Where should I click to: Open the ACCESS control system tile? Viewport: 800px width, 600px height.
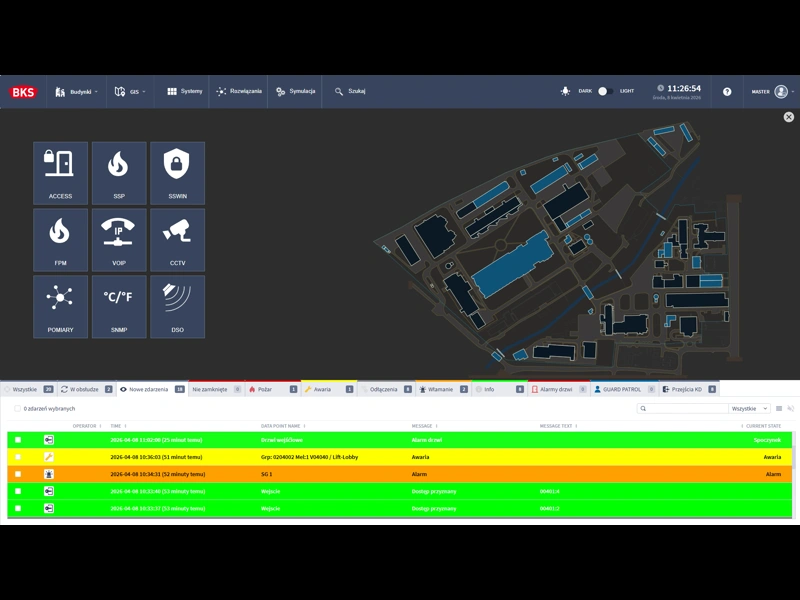click(60, 173)
